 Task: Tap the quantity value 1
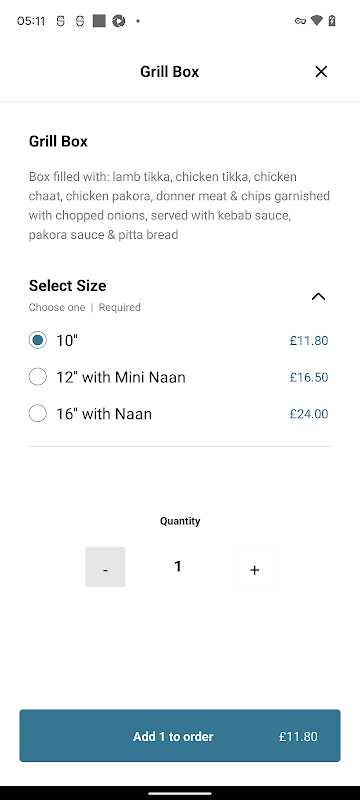point(178,566)
